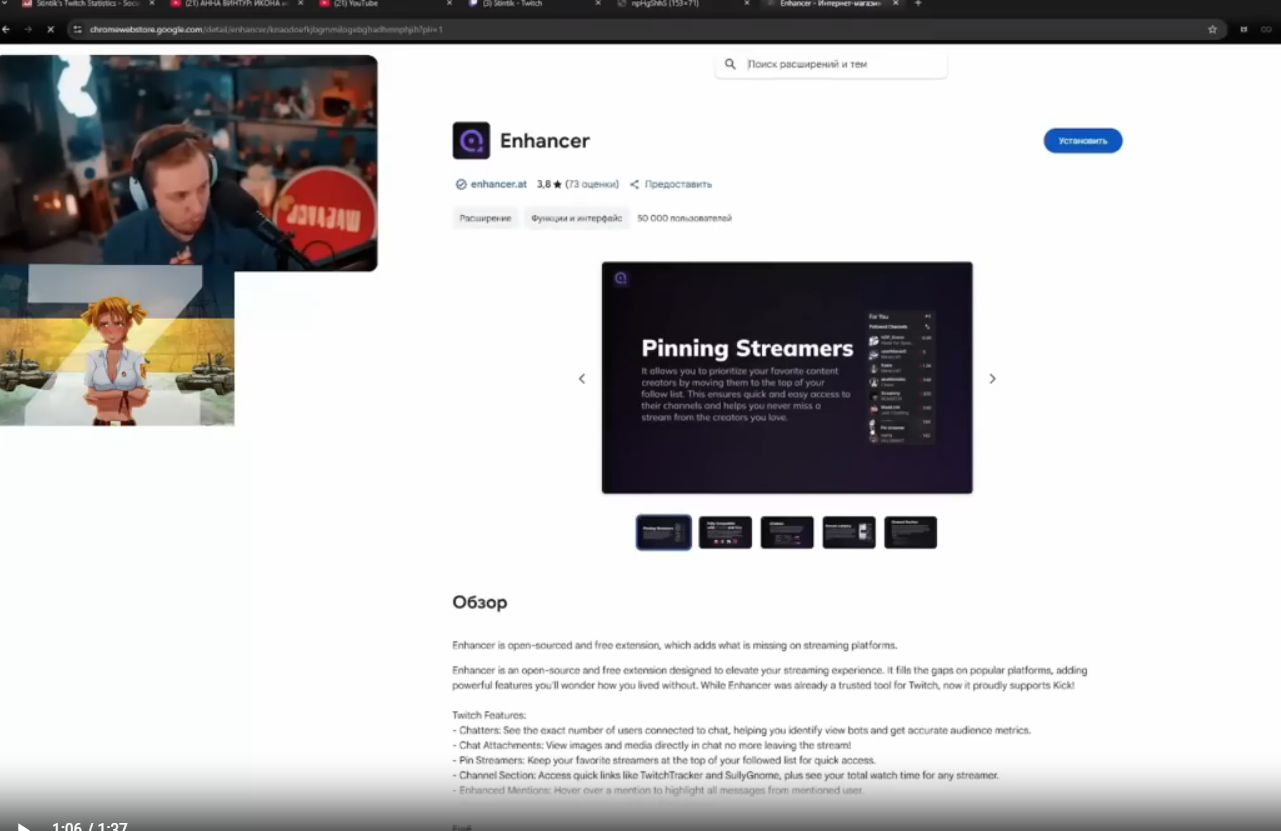This screenshot has width=1281, height=831.
Task: Click the Enhancer extension logo icon
Action: pos(471,141)
